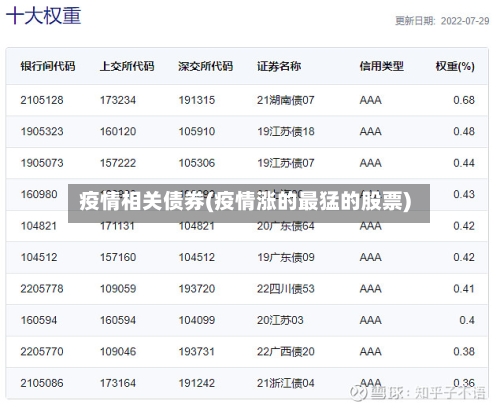Open bond name 19江苏债07

286,163
